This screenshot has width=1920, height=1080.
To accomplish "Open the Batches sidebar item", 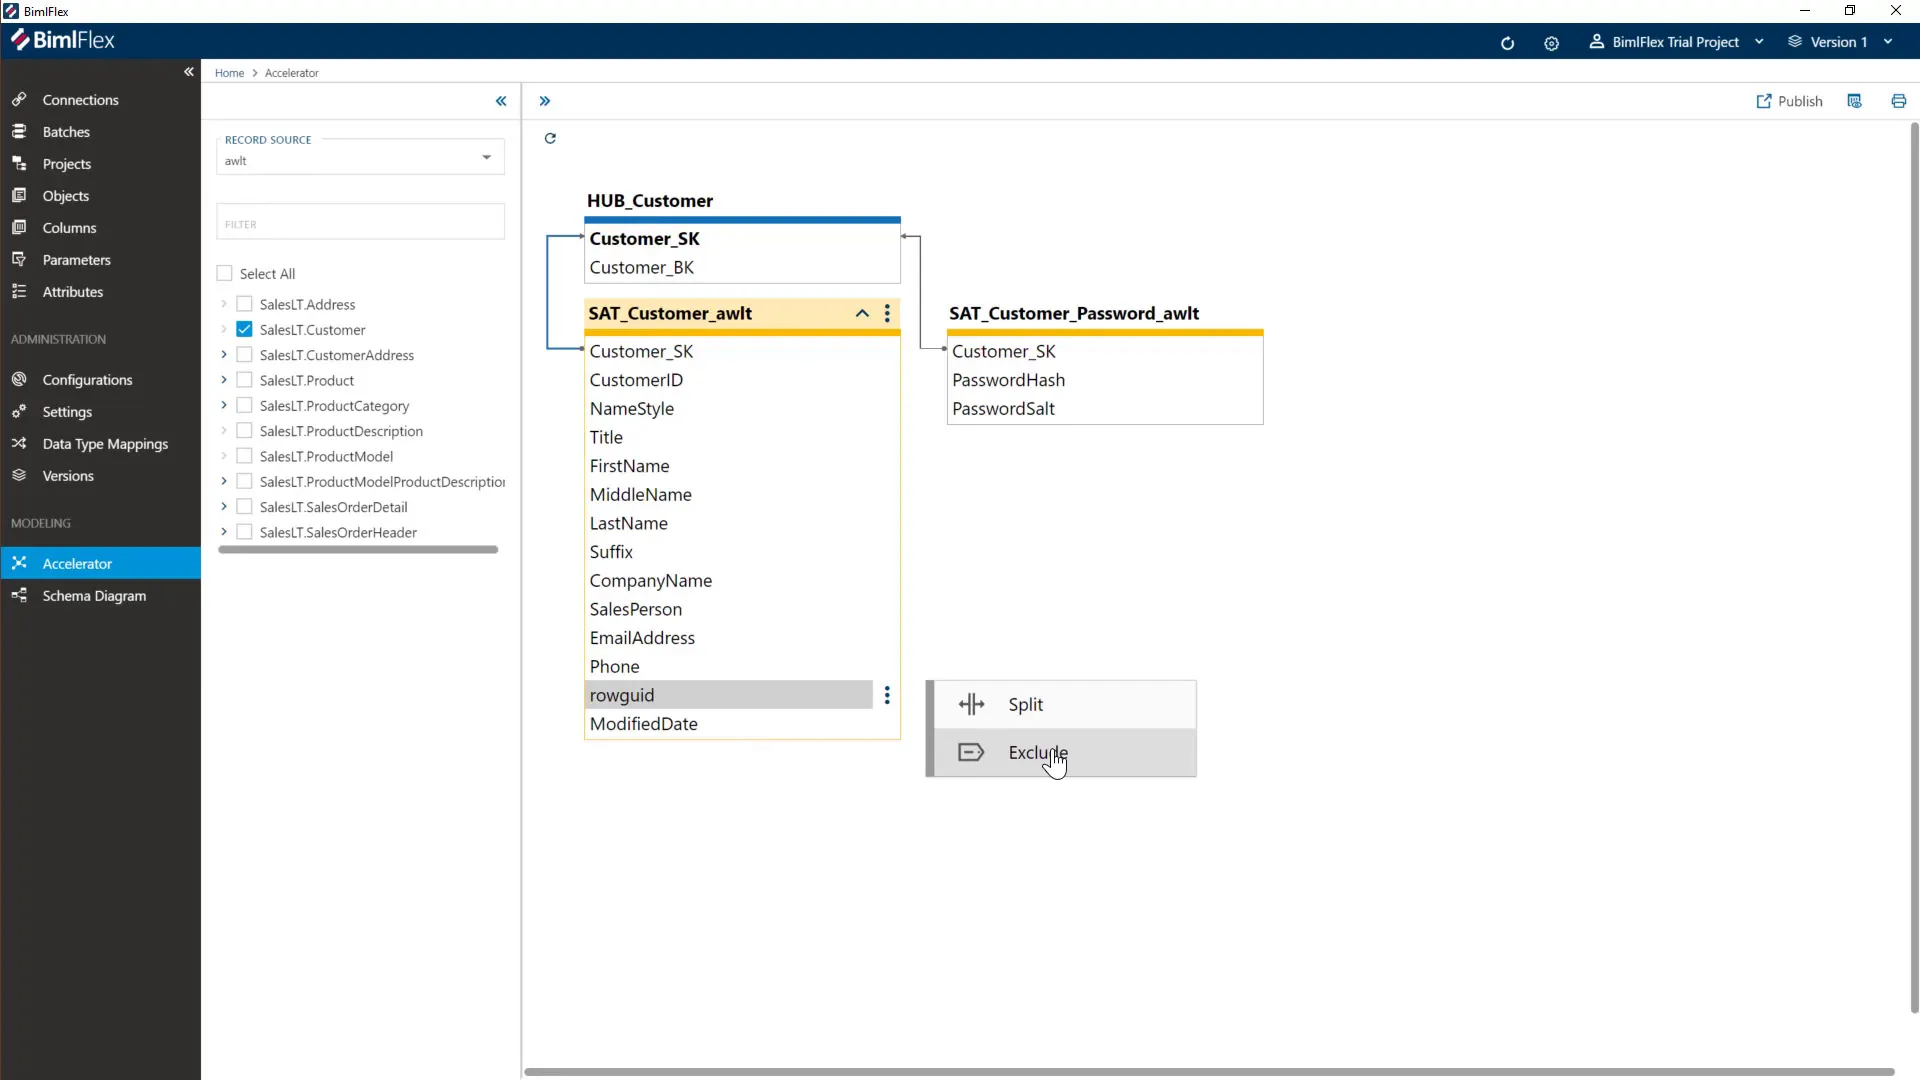I will click(x=100, y=132).
